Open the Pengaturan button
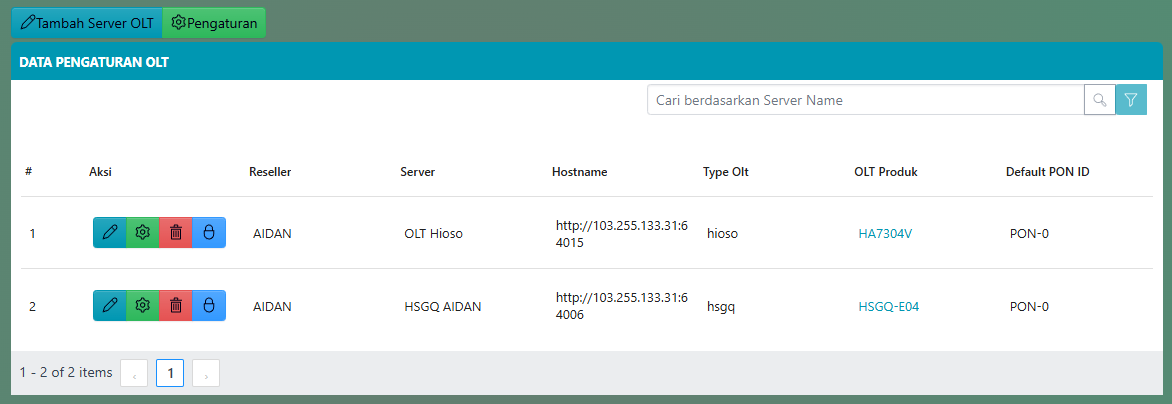1172x404 pixels. point(214,22)
